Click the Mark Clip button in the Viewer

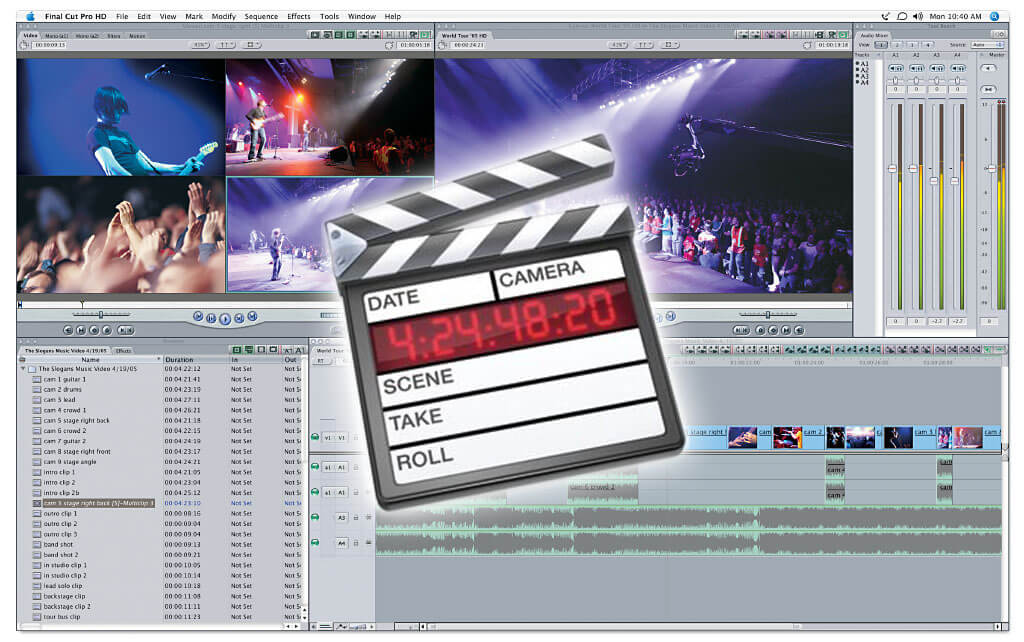[x=81, y=330]
